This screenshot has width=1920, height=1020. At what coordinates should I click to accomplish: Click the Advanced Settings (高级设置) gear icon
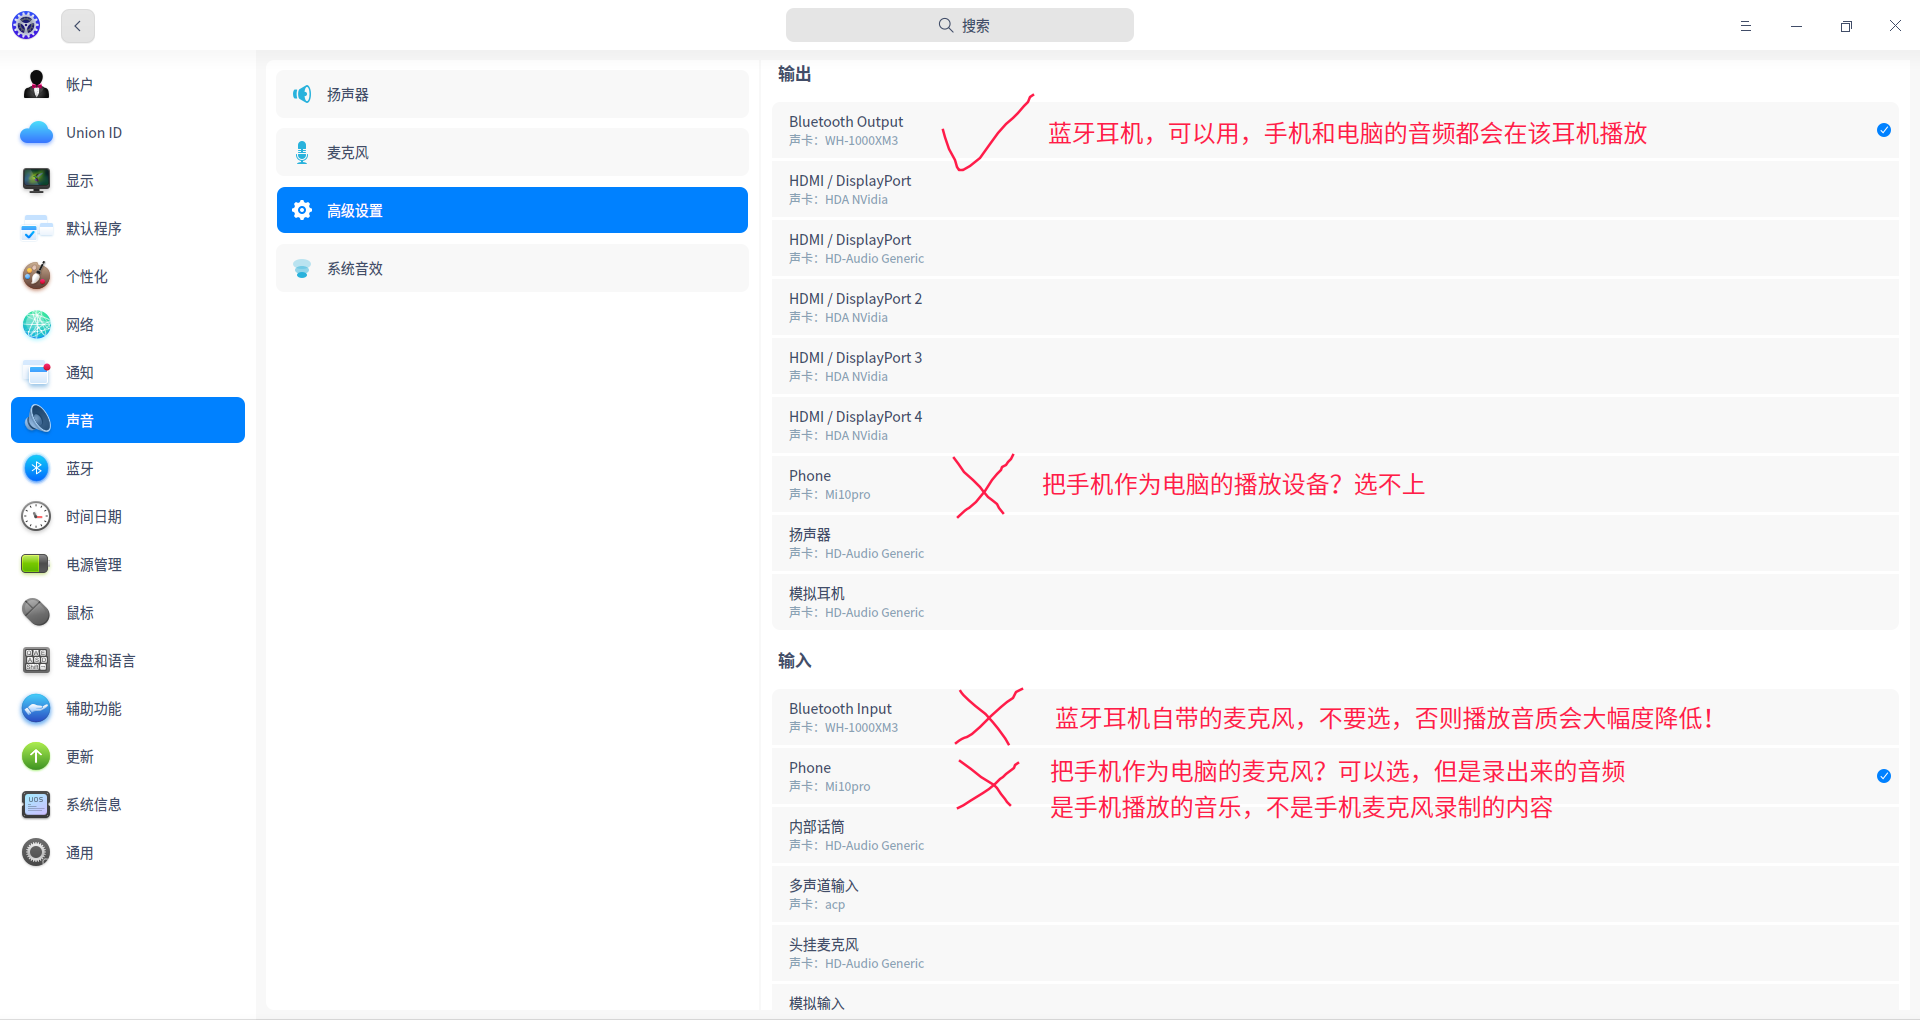point(302,210)
